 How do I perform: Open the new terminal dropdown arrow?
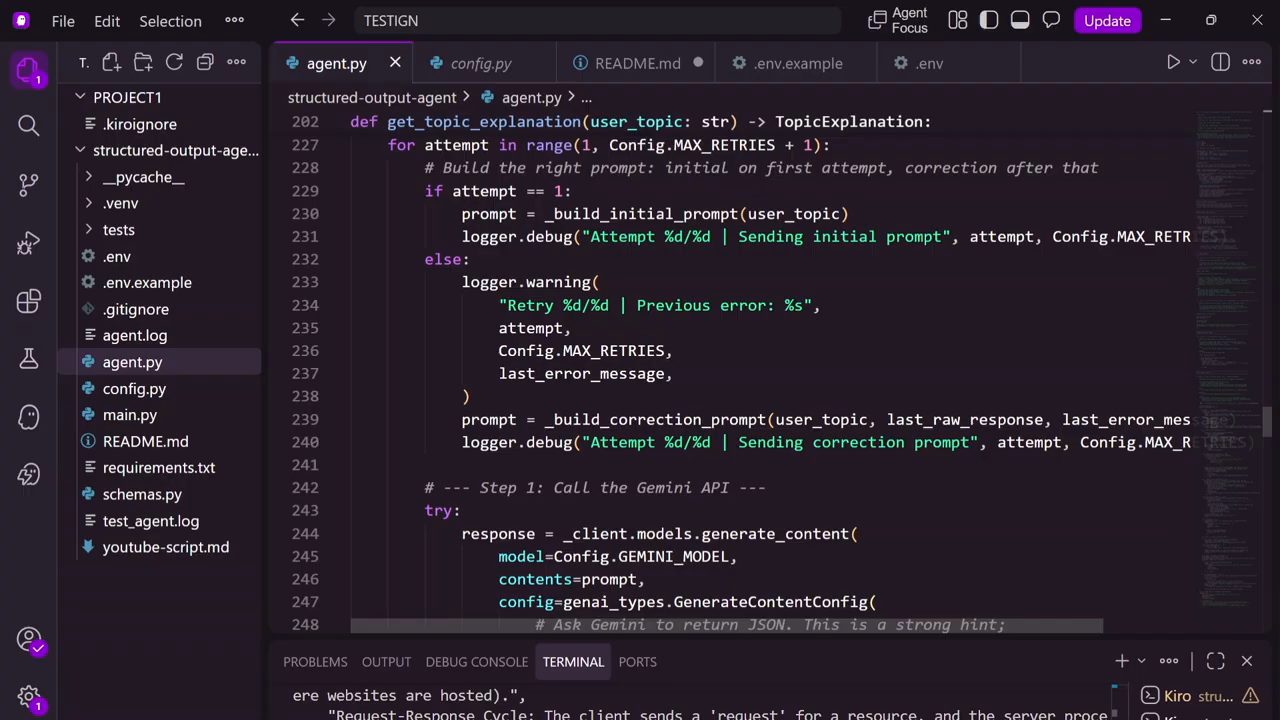(x=1141, y=661)
